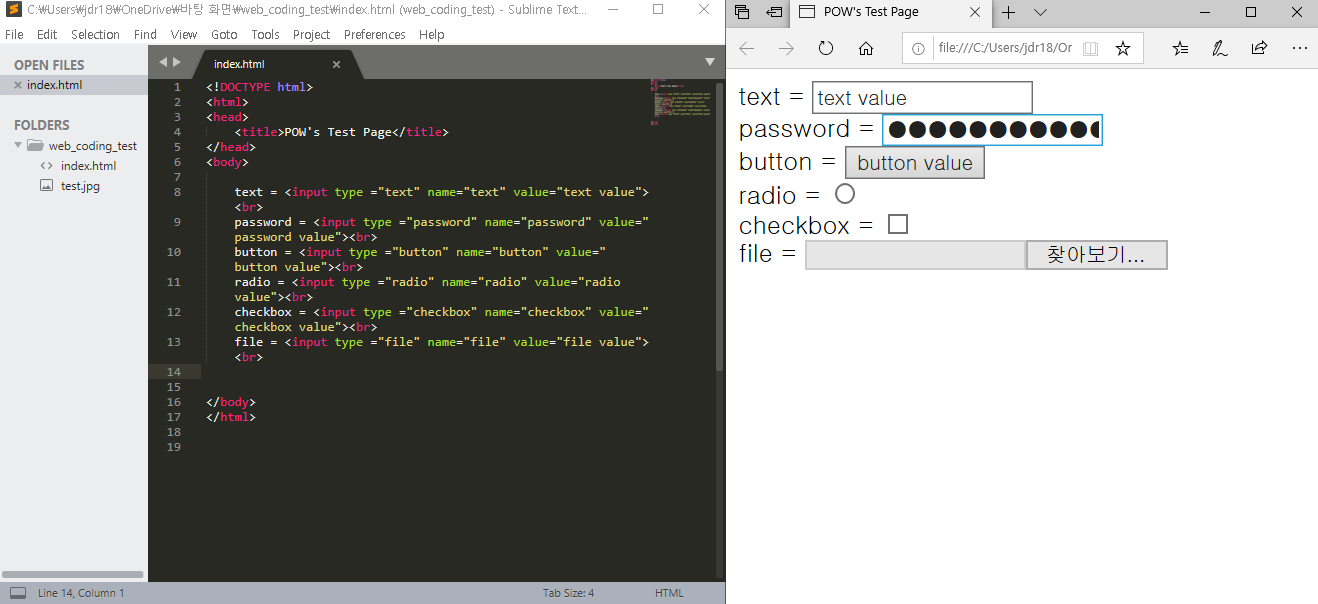Image resolution: width=1318 pixels, height=604 pixels.
Task: Select the POW's Test Page browser tab
Action: point(890,13)
